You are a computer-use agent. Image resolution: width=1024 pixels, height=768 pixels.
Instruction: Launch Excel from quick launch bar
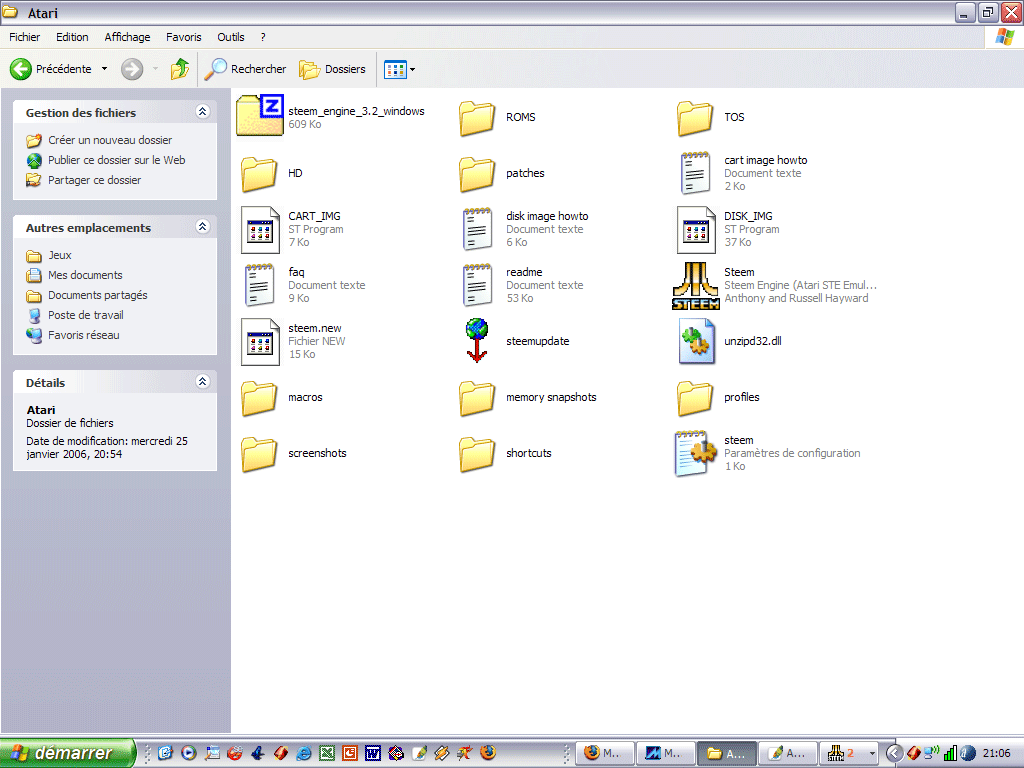(327, 753)
